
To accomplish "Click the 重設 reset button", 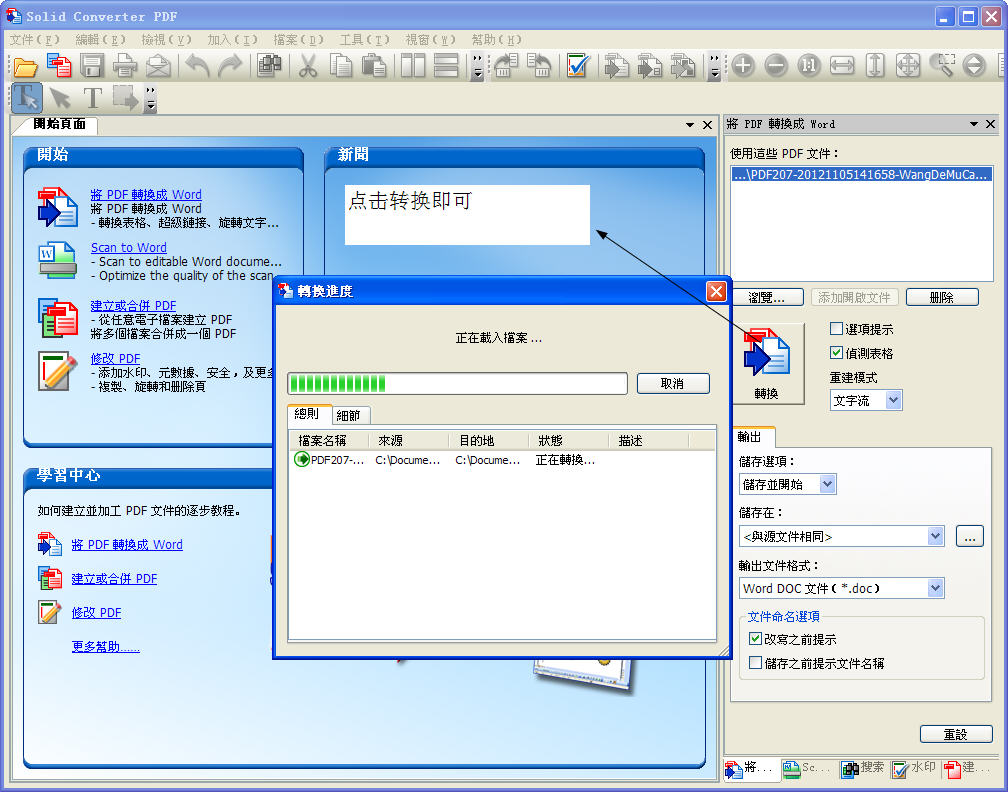I will [x=956, y=734].
